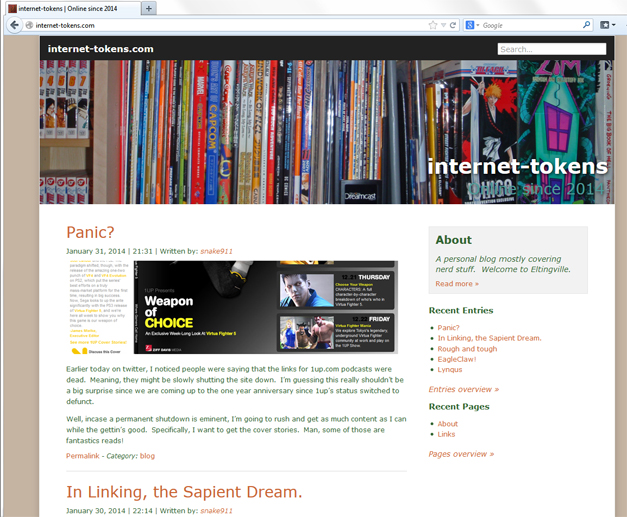The image size is (627, 517).
Task: Click Pages overview link
Action: pyautogui.click(x=461, y=454)
